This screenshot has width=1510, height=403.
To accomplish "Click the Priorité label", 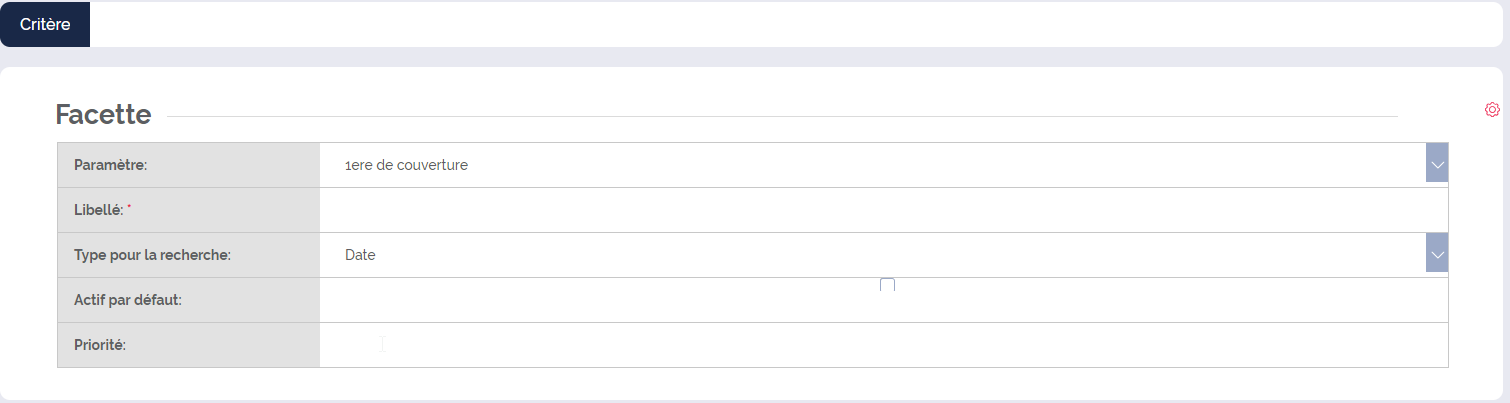I will pyautogui.click(x=99, y=345).
